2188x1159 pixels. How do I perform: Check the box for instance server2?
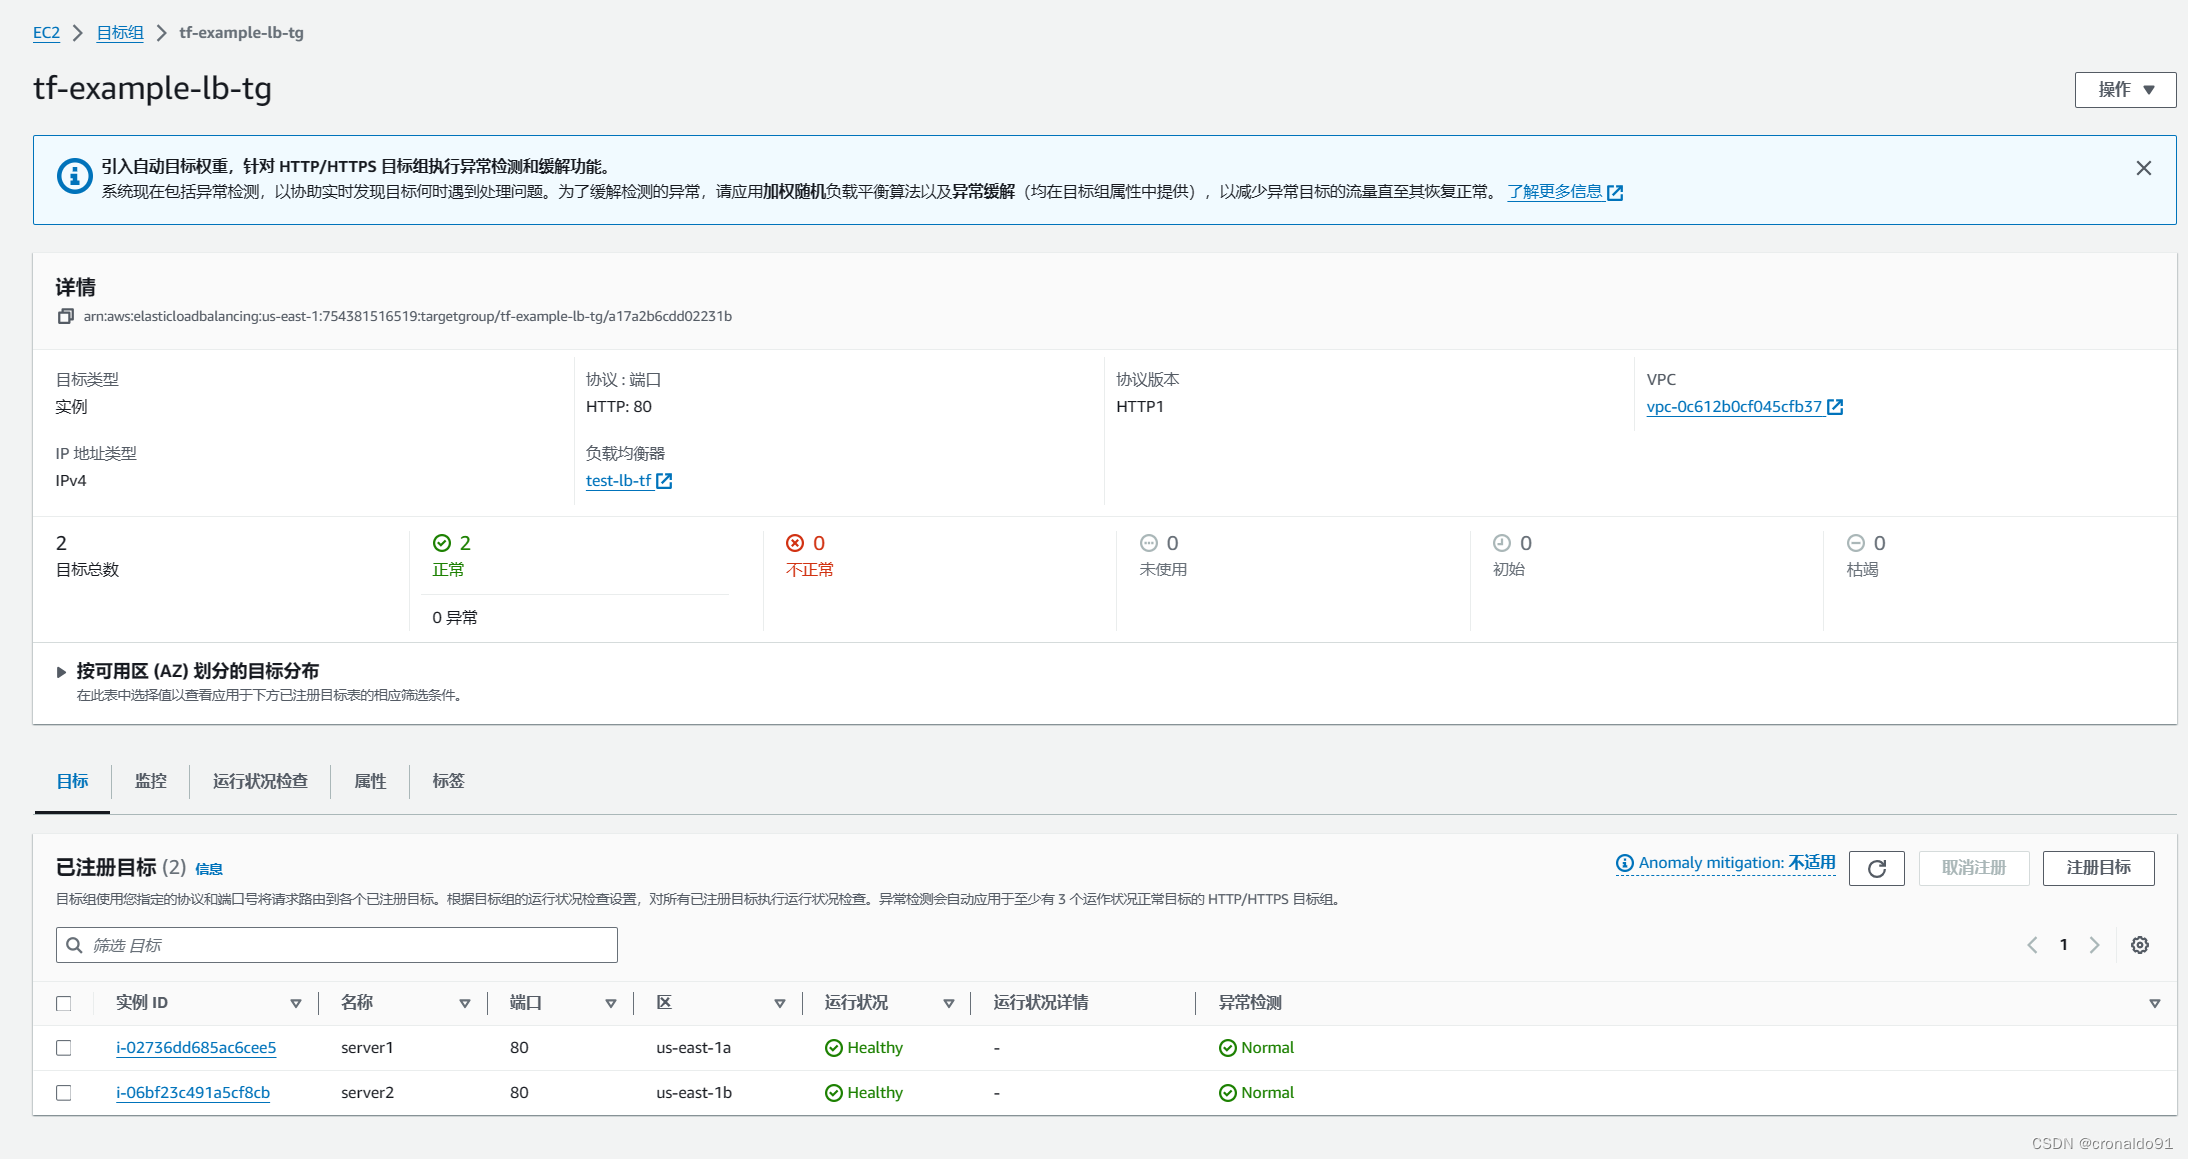(x=64, y=1093)
